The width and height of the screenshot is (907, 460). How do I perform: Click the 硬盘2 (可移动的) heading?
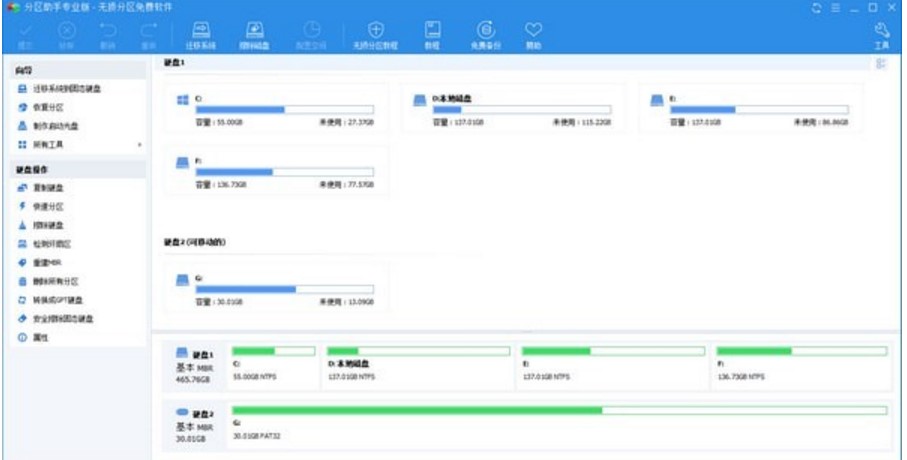194,242
